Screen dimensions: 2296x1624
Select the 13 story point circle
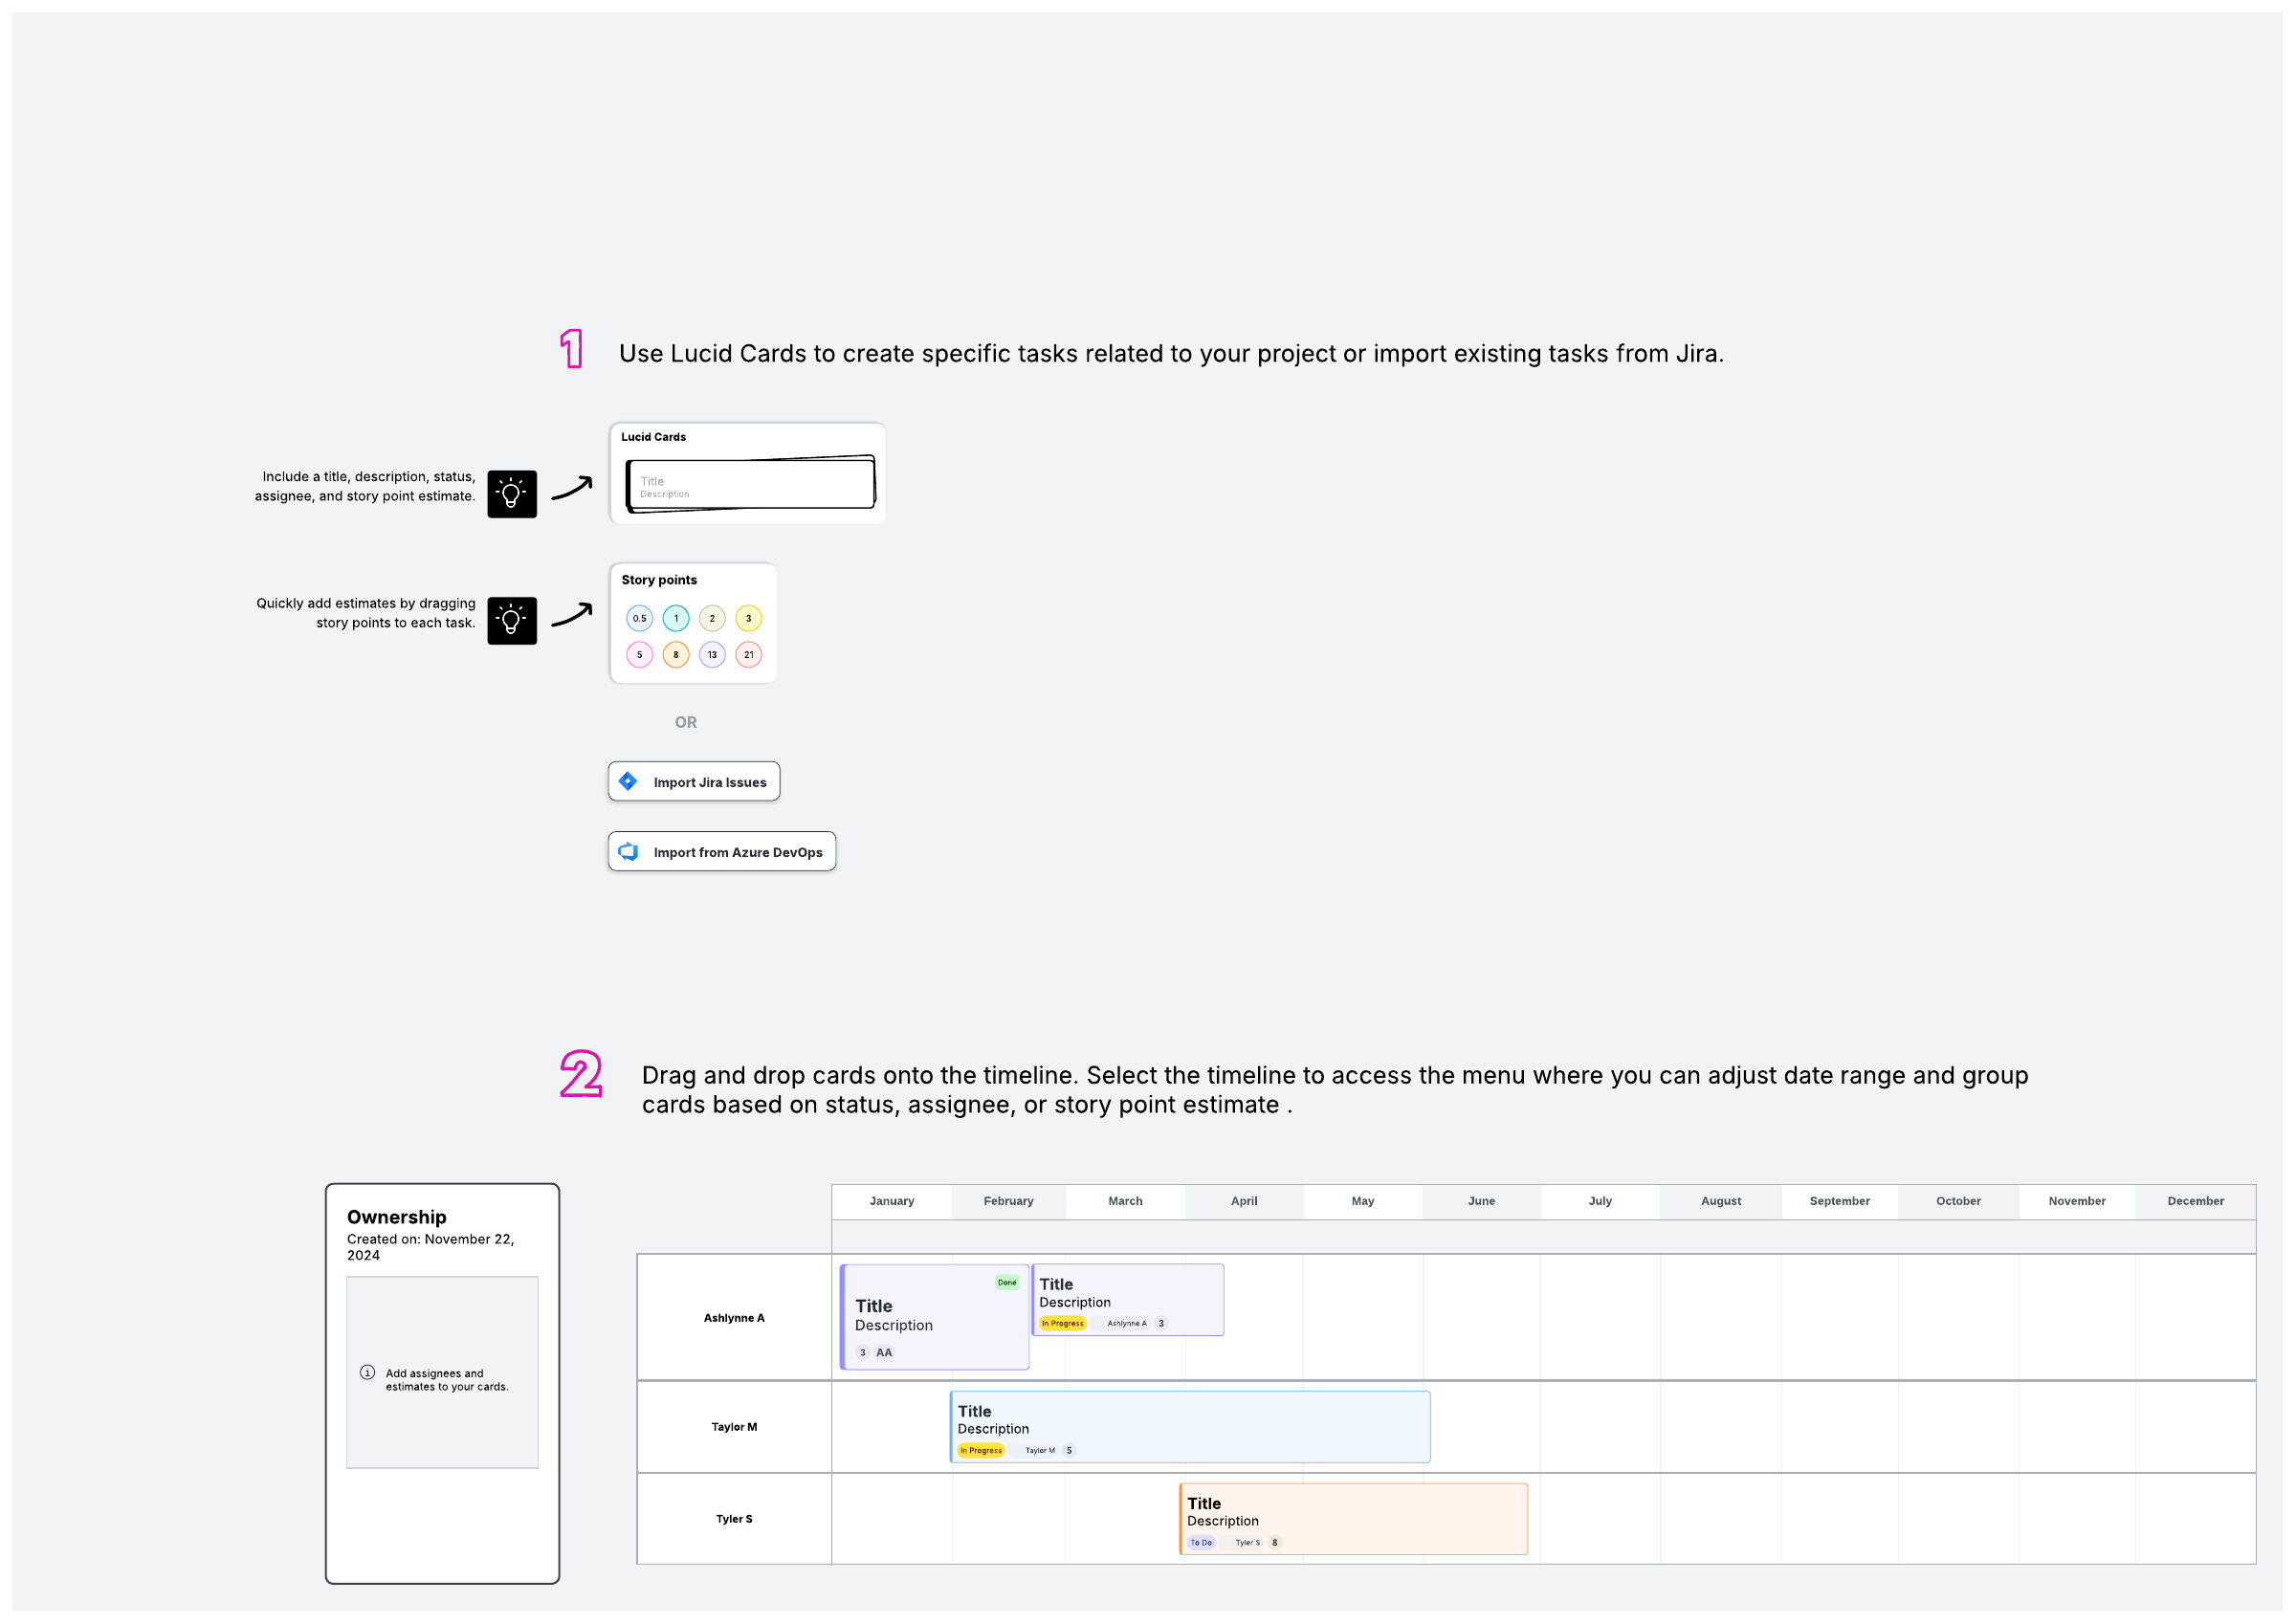tap(712, 655)
